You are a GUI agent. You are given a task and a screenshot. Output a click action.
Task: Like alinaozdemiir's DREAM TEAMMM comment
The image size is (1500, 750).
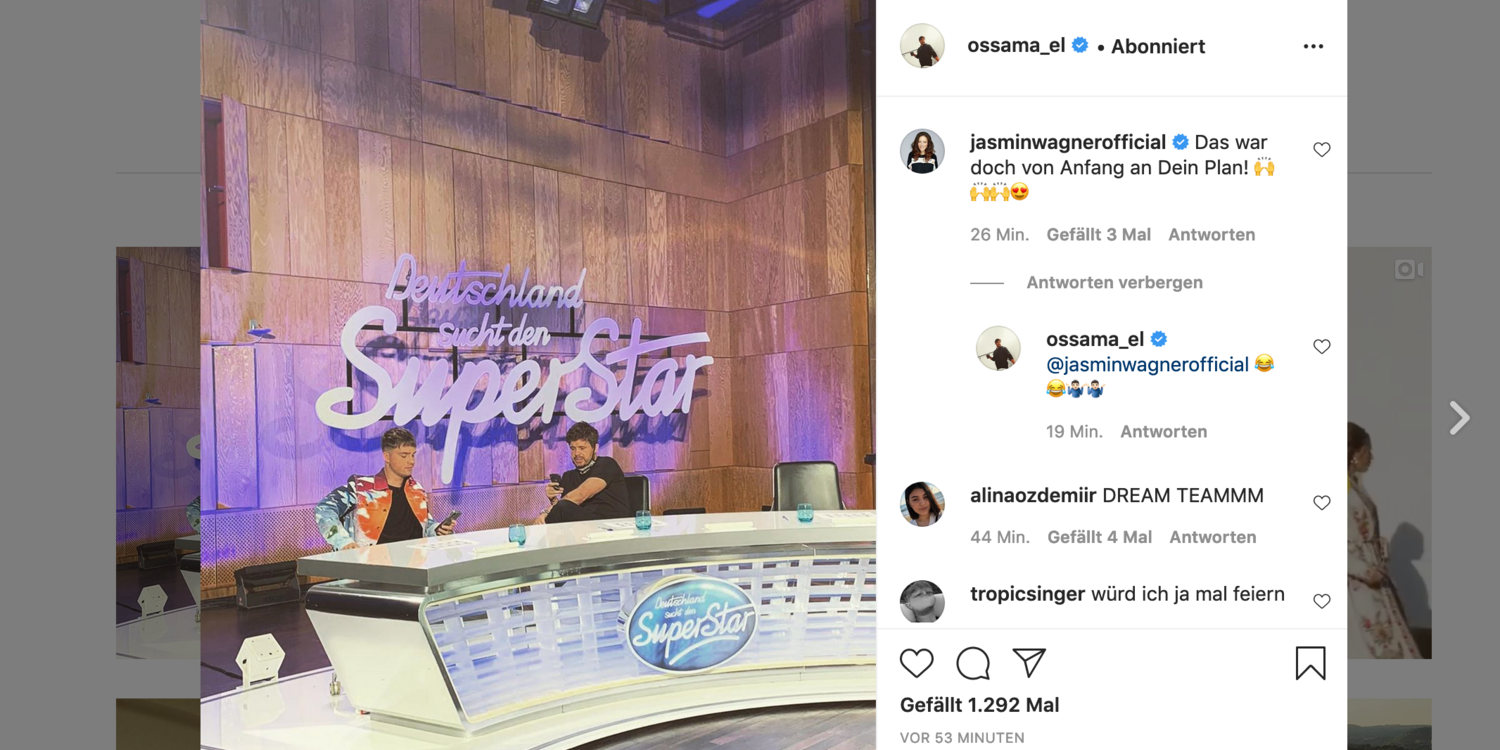[1322, 503]
